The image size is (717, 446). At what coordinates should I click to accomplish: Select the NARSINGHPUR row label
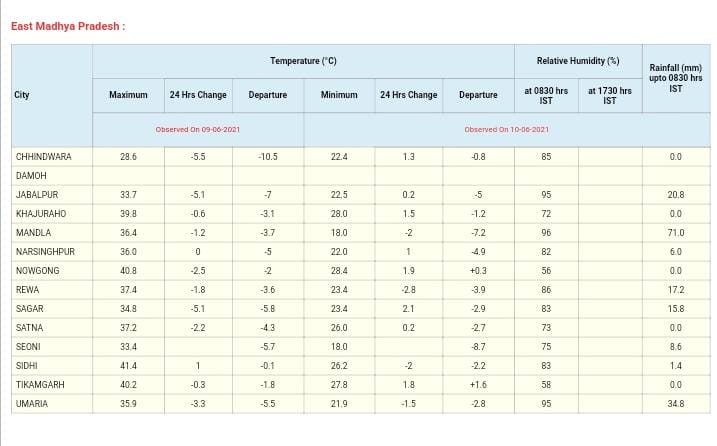coord(46,252)
